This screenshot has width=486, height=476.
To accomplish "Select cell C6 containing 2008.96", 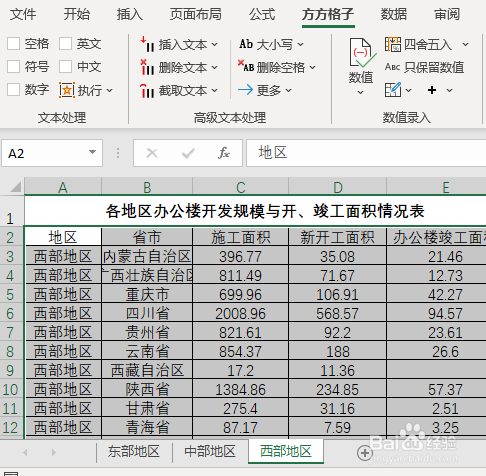I will tap(240, 313).
